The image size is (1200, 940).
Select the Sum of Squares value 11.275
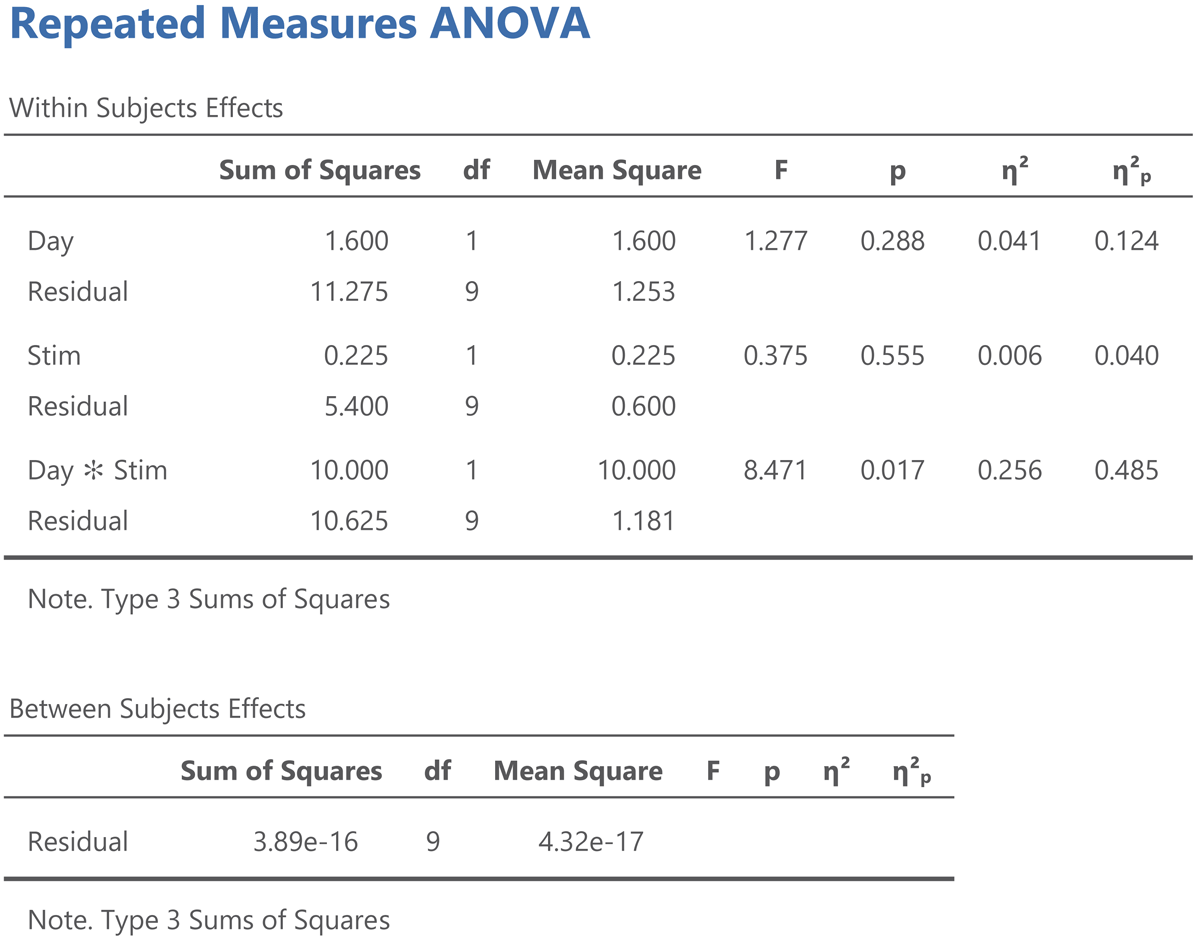click(x=350, y=292)
